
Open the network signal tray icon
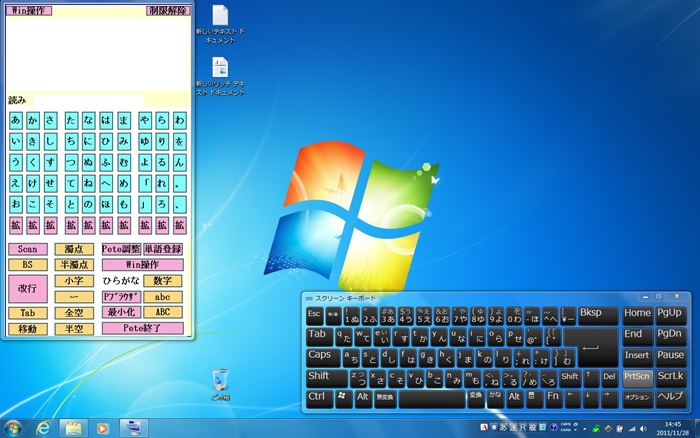(x=632, y=429)
